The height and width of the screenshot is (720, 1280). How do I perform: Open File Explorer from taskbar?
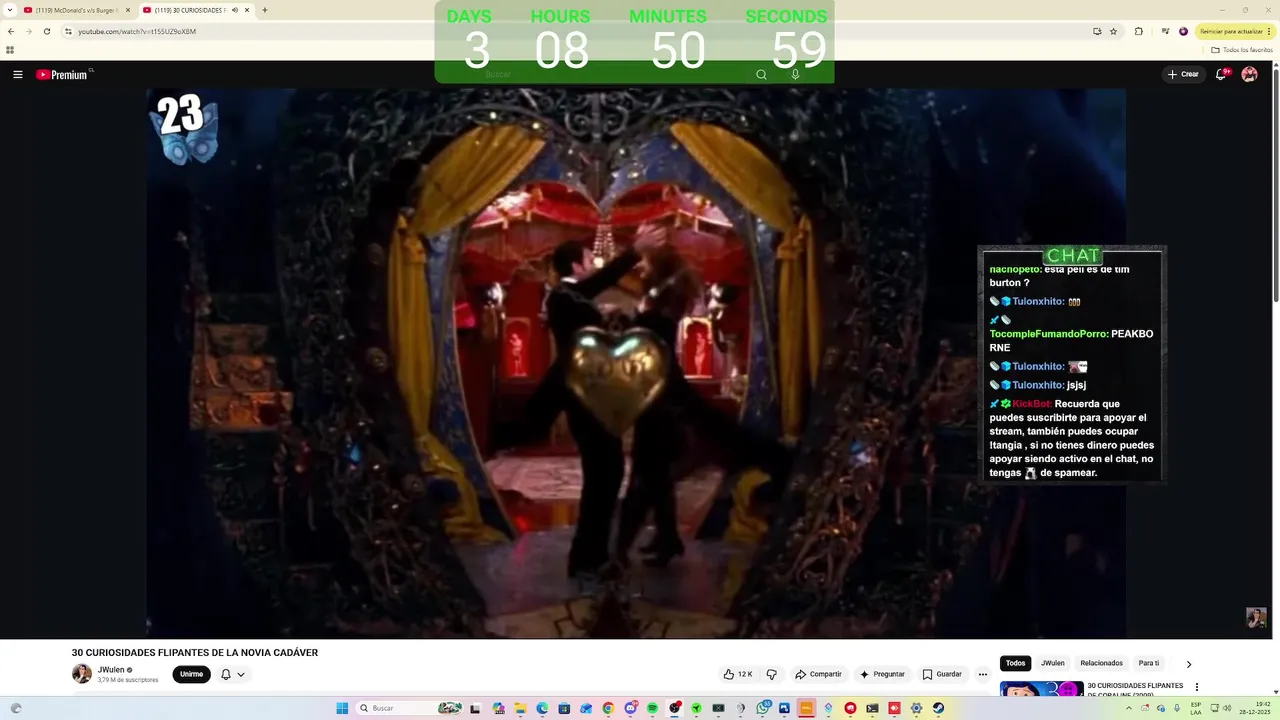pos(520,708)
